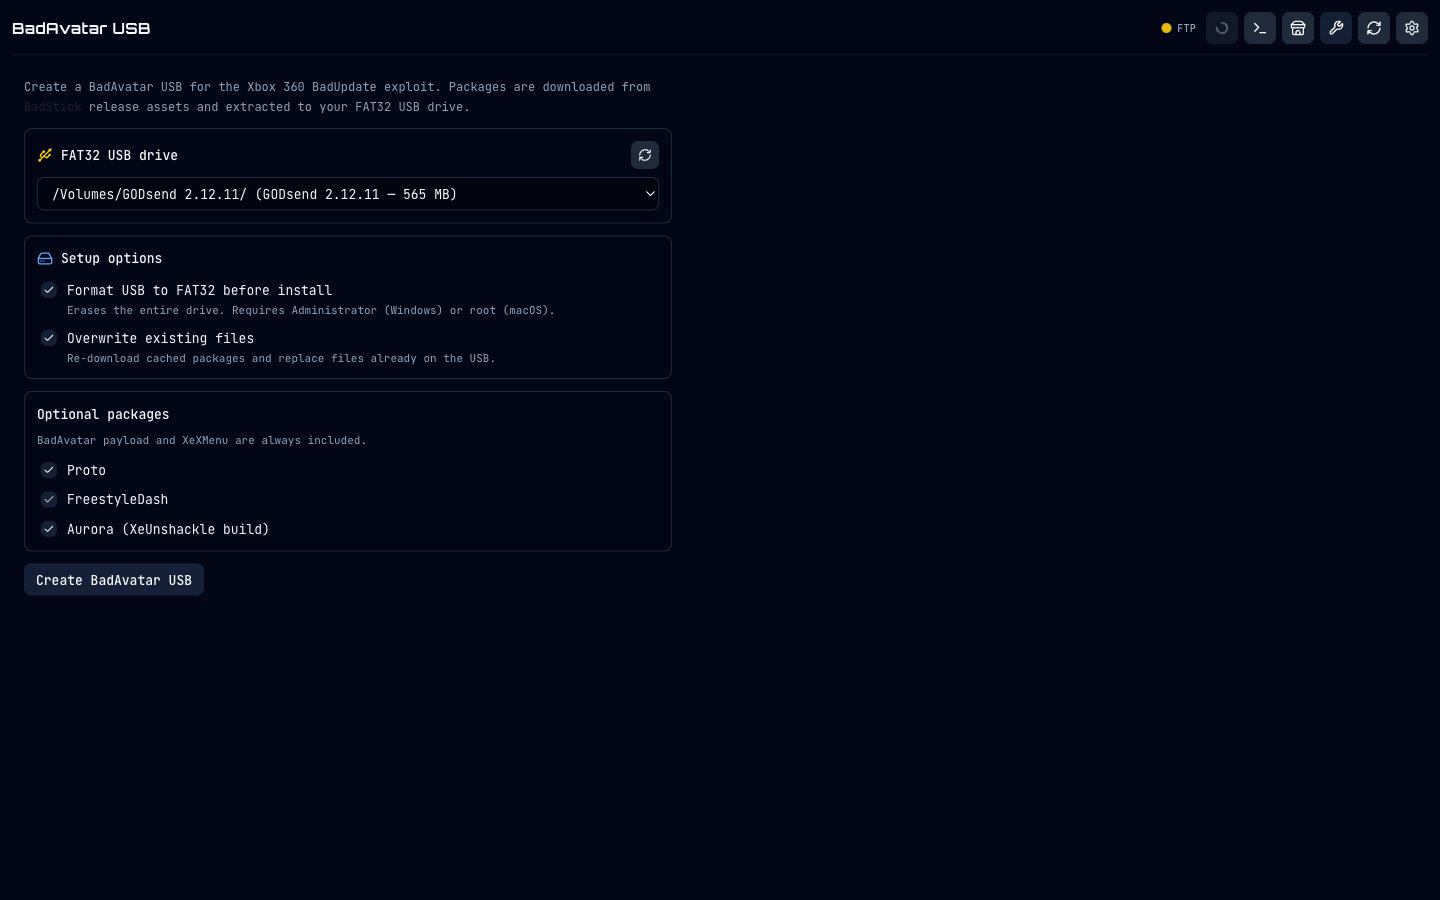Uncheck the FreestyleDash package
The width and height of the screenshot is (1440, 900).
tap(48, 499)
